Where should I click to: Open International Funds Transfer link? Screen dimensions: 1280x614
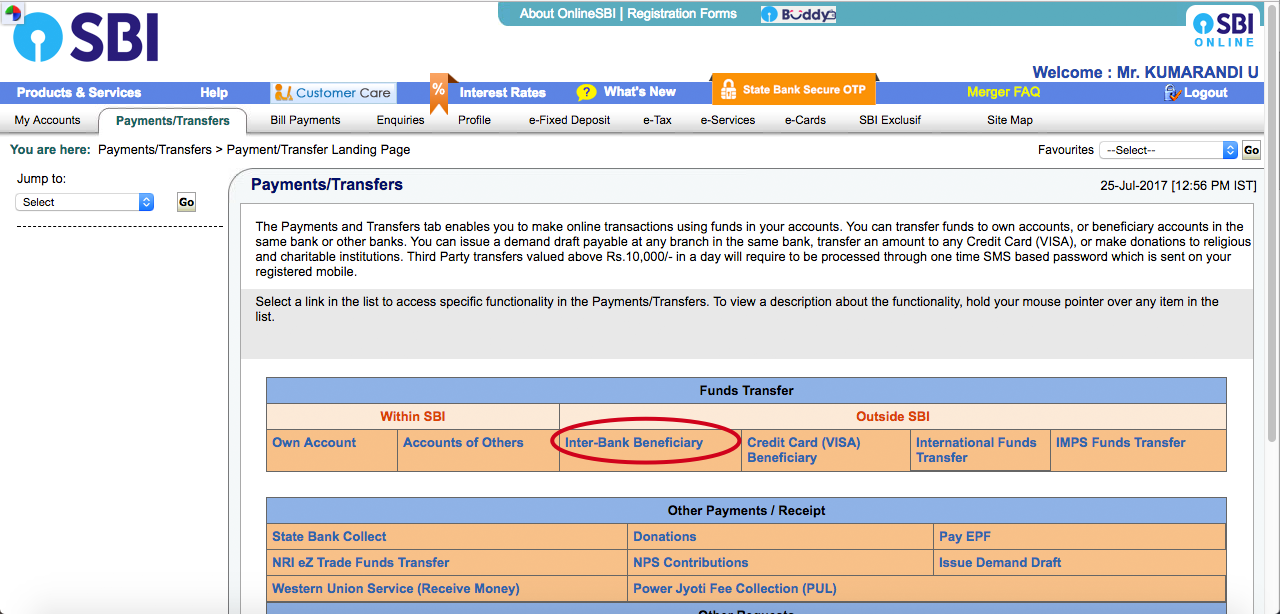click(x=976, y=450)
